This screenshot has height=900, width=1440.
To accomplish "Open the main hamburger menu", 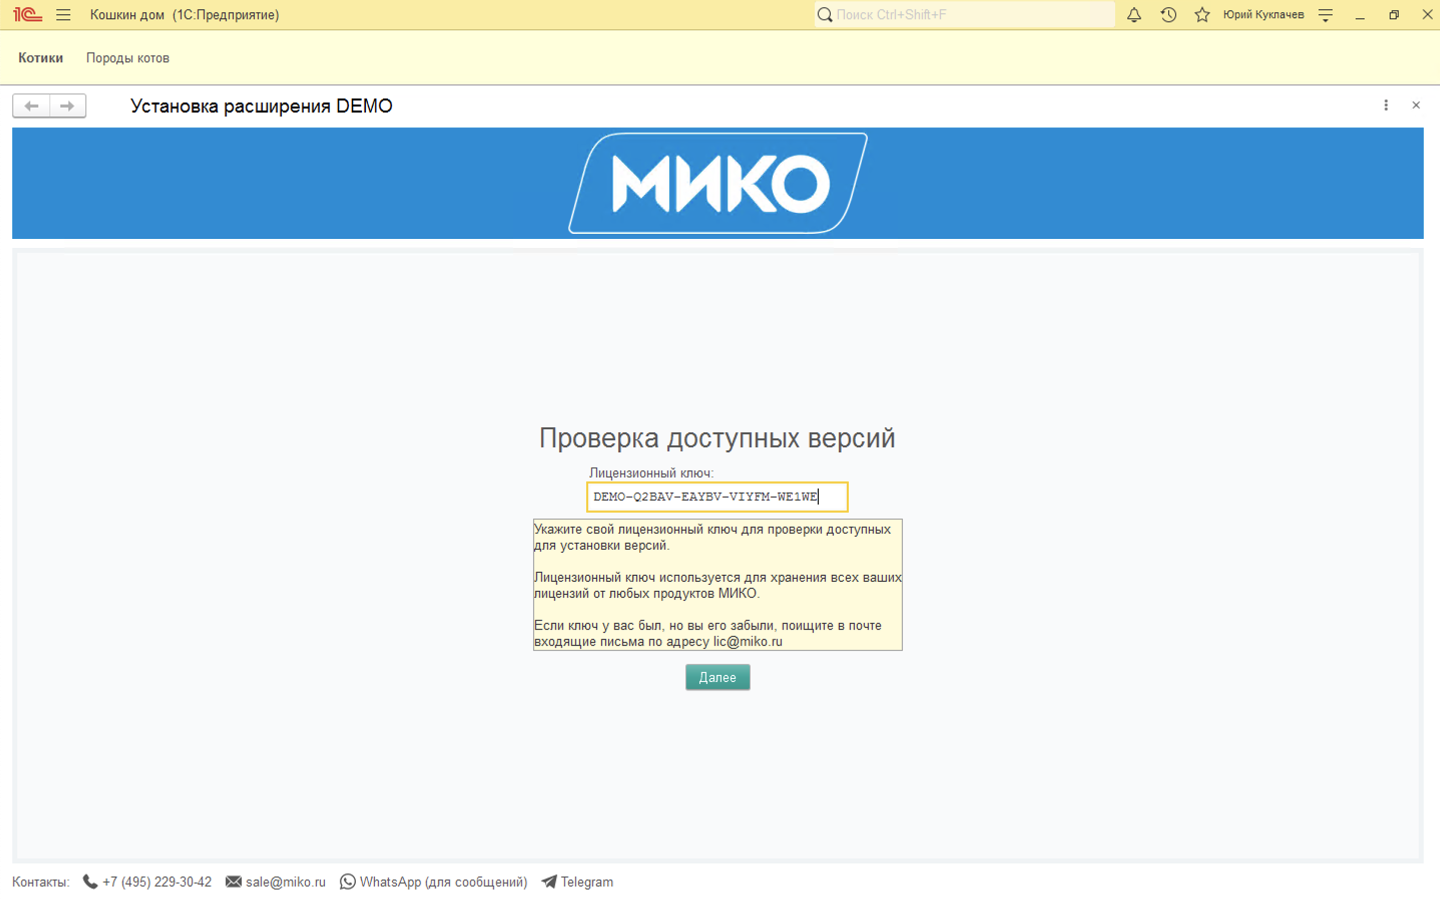I will (x=63, y=15).
